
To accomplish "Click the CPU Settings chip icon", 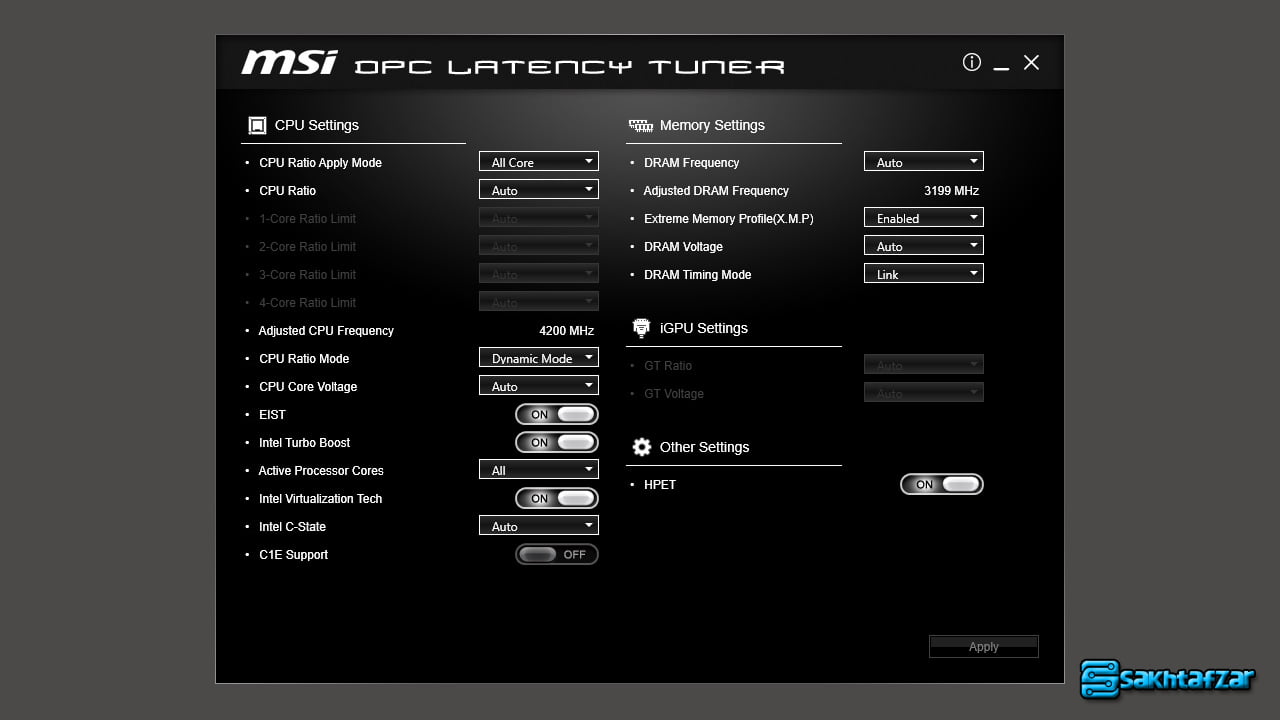I will pos(257,125).
